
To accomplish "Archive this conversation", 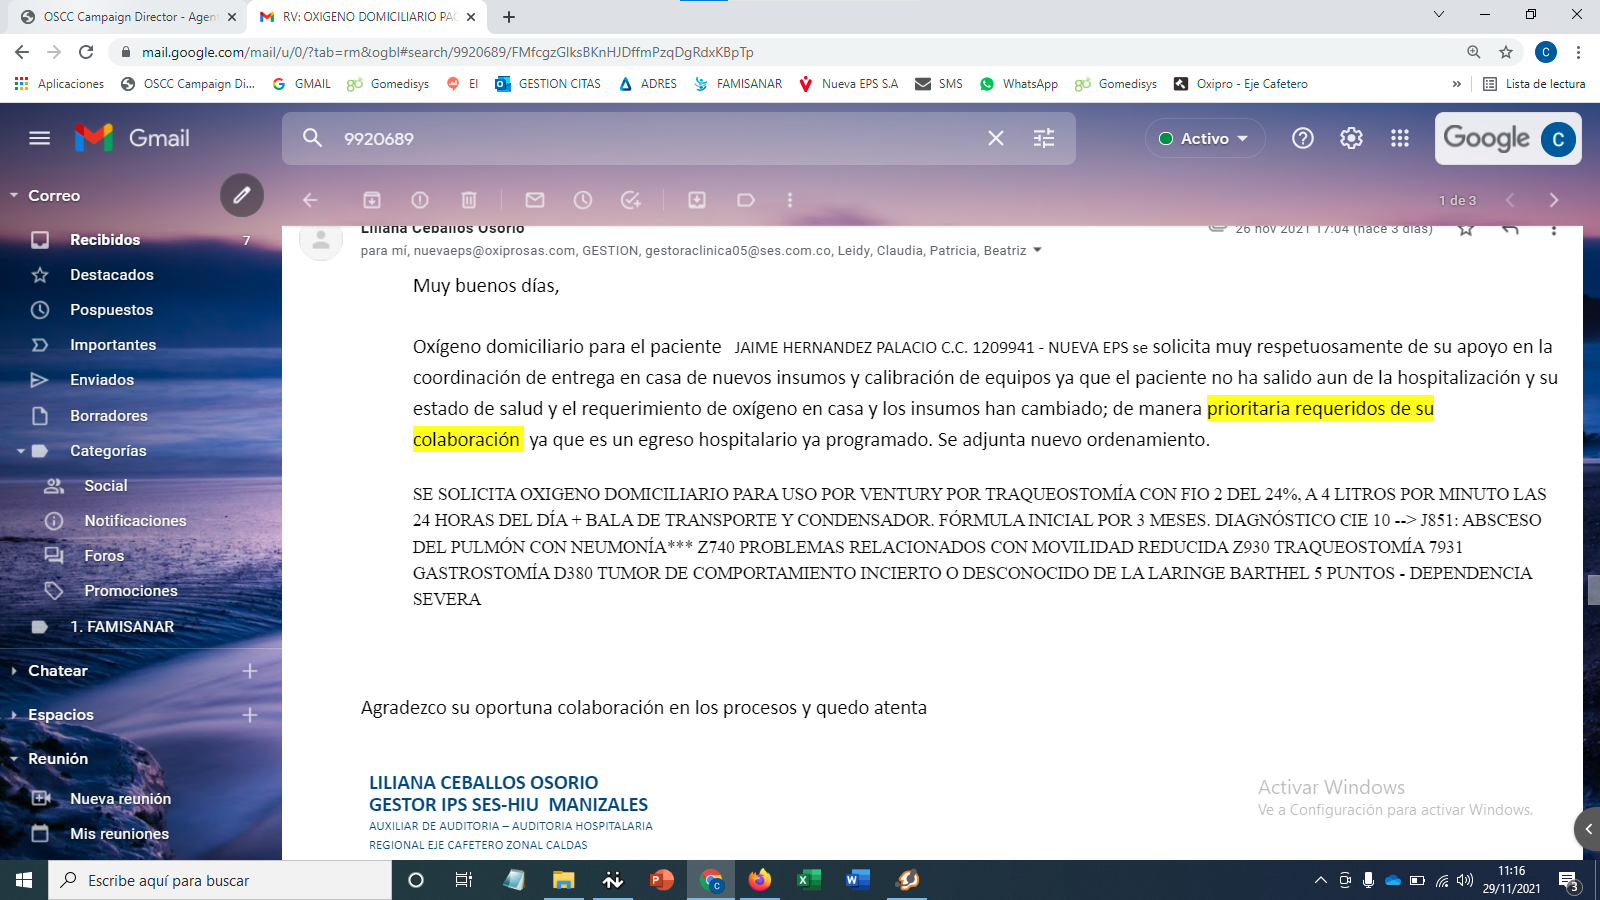I will coord(372,200).
